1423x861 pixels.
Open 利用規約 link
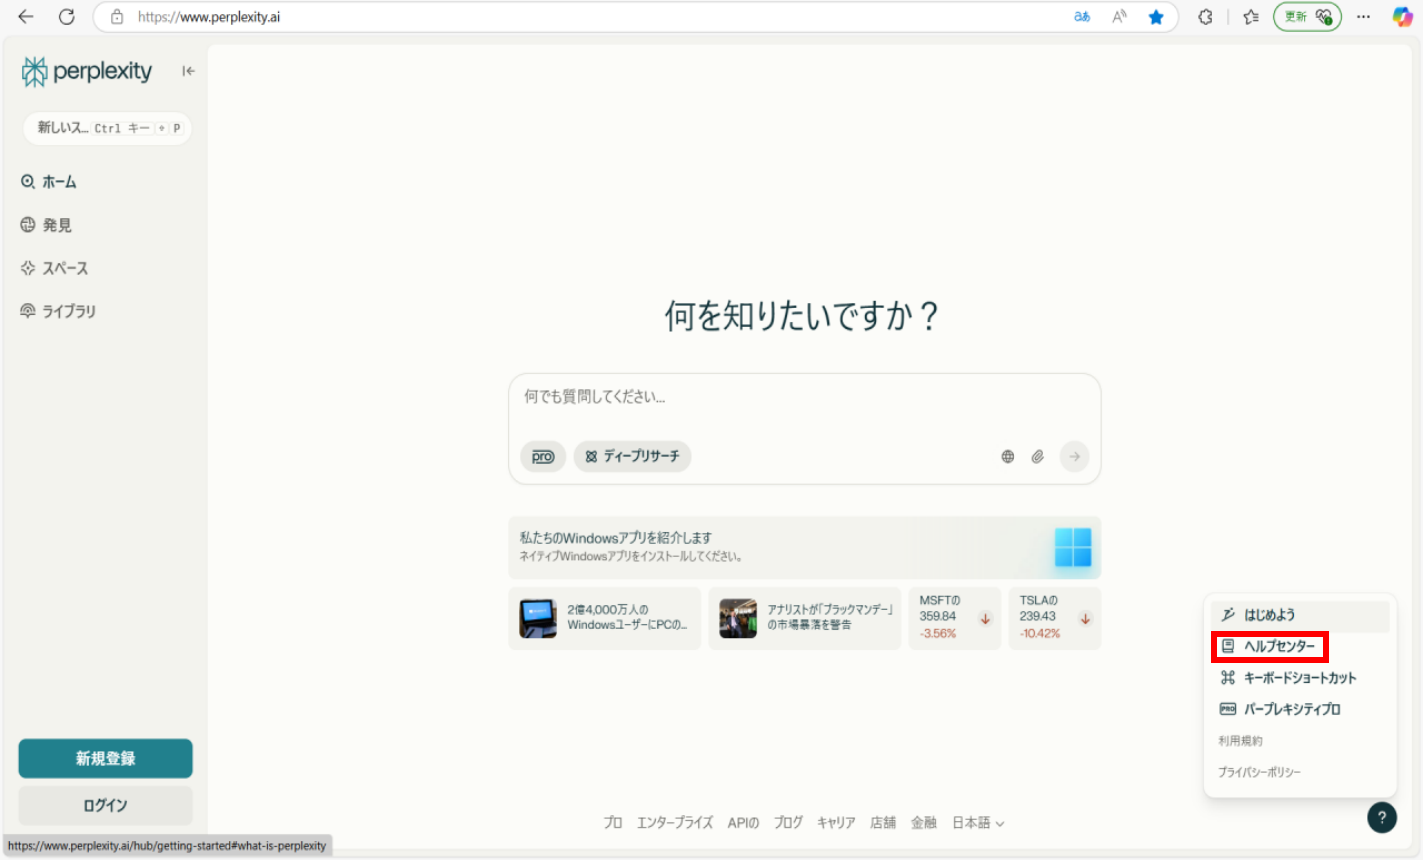tap(1240, 741)
